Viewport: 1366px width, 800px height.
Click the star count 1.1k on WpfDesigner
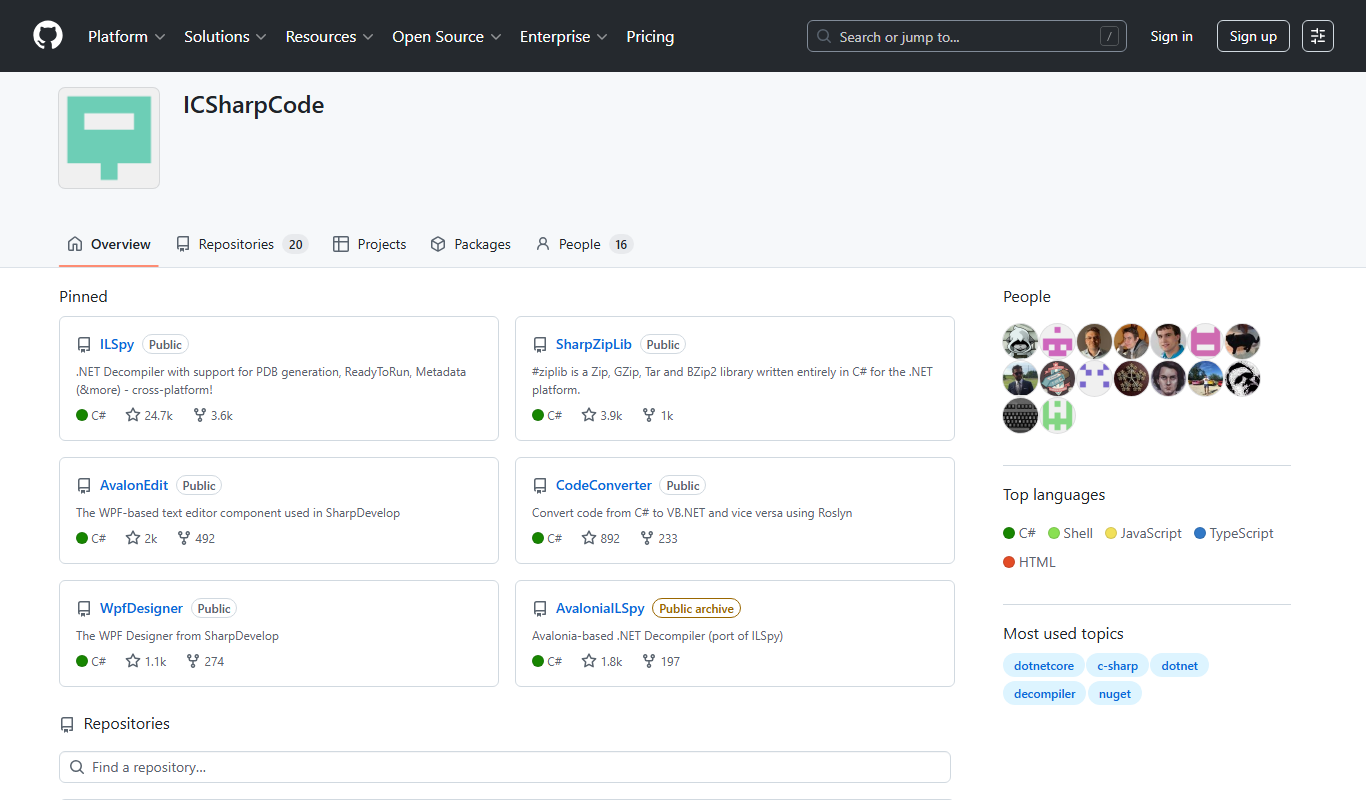click(146, 661)
